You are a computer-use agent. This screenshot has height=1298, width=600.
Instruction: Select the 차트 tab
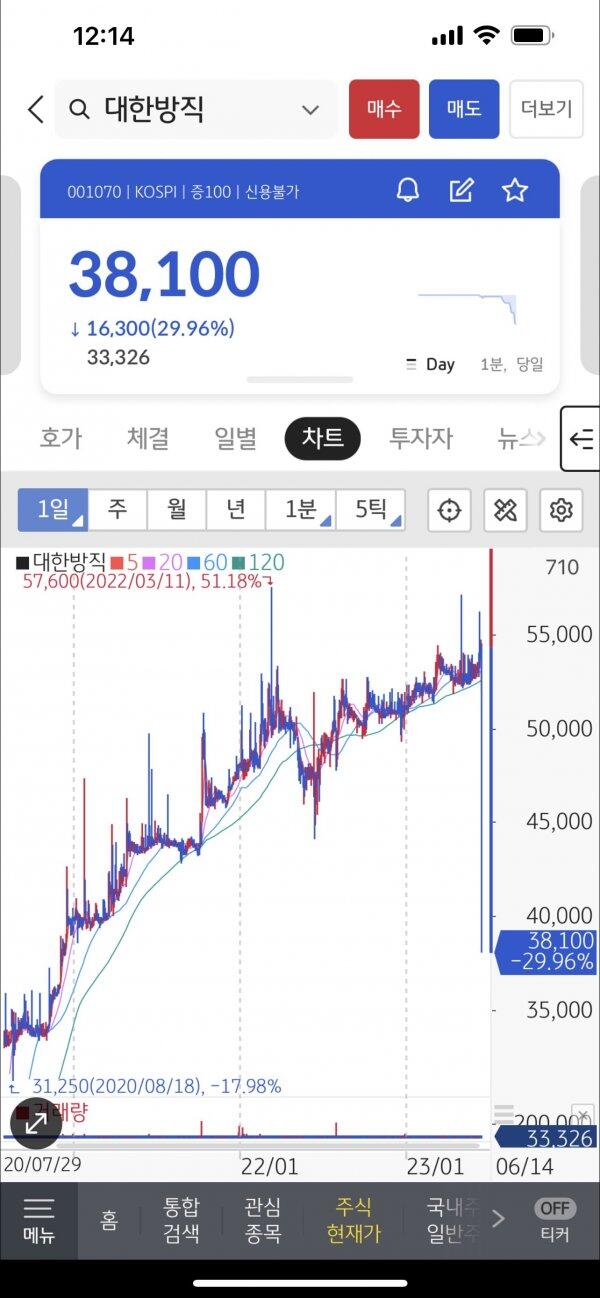pos(322,438)
